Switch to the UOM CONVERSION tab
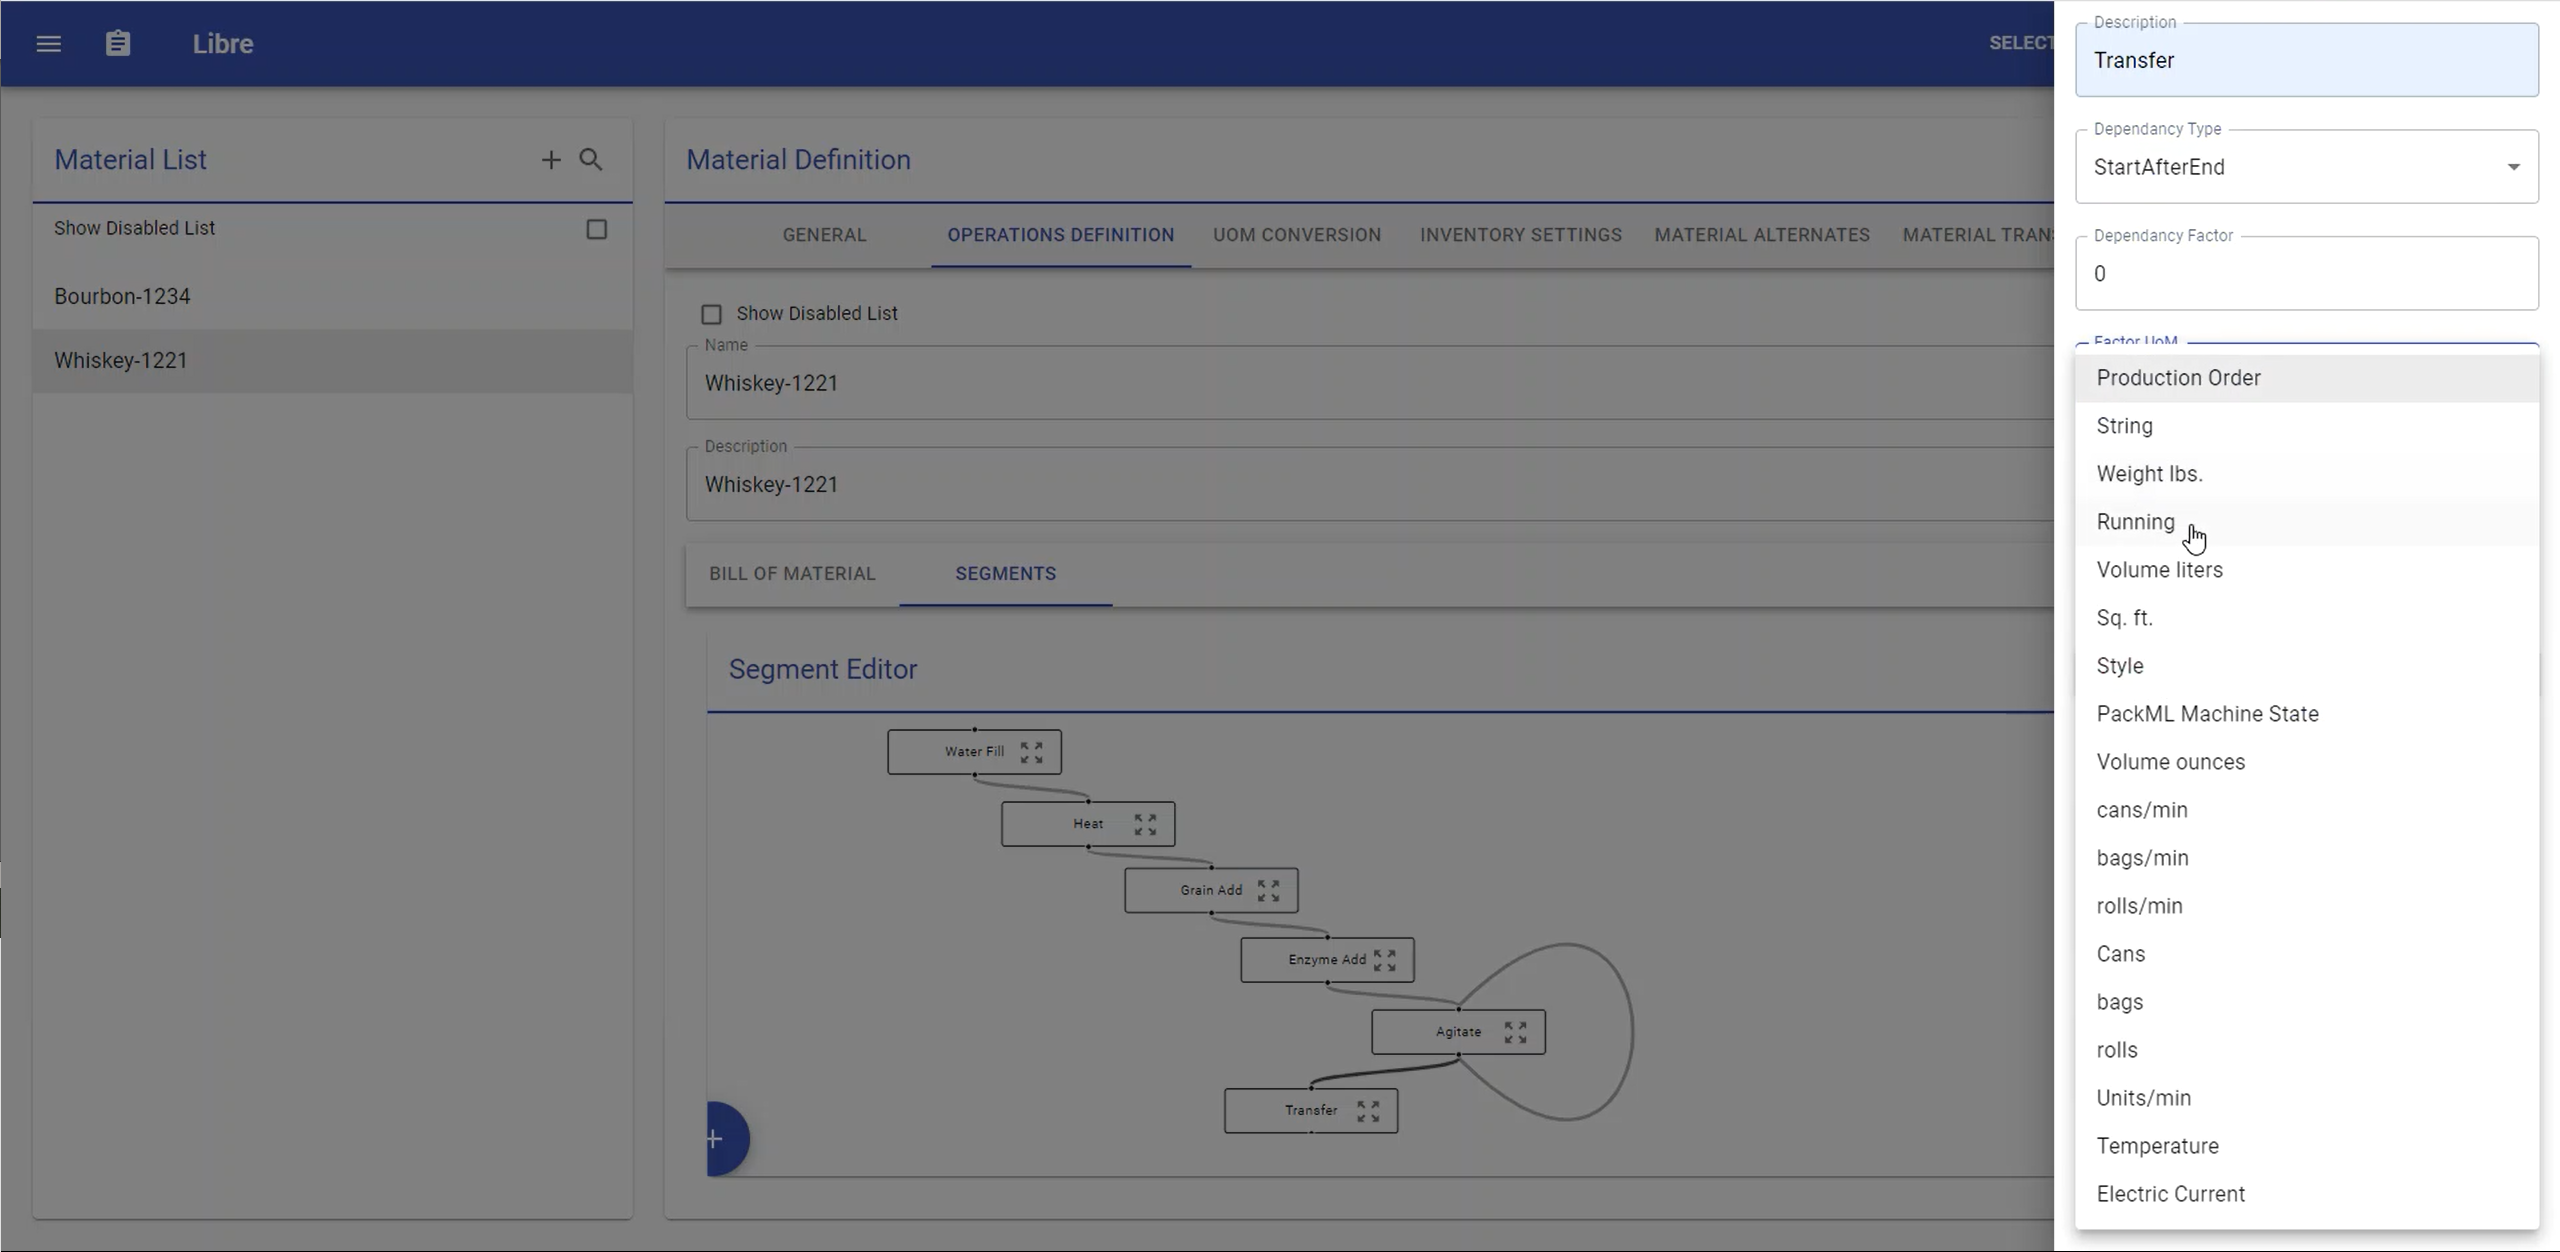 click(x=1296, y=233)
